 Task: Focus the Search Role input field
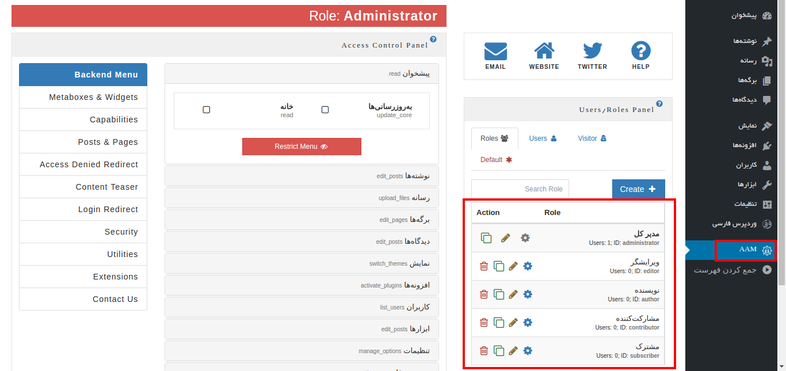pos(520,189)
